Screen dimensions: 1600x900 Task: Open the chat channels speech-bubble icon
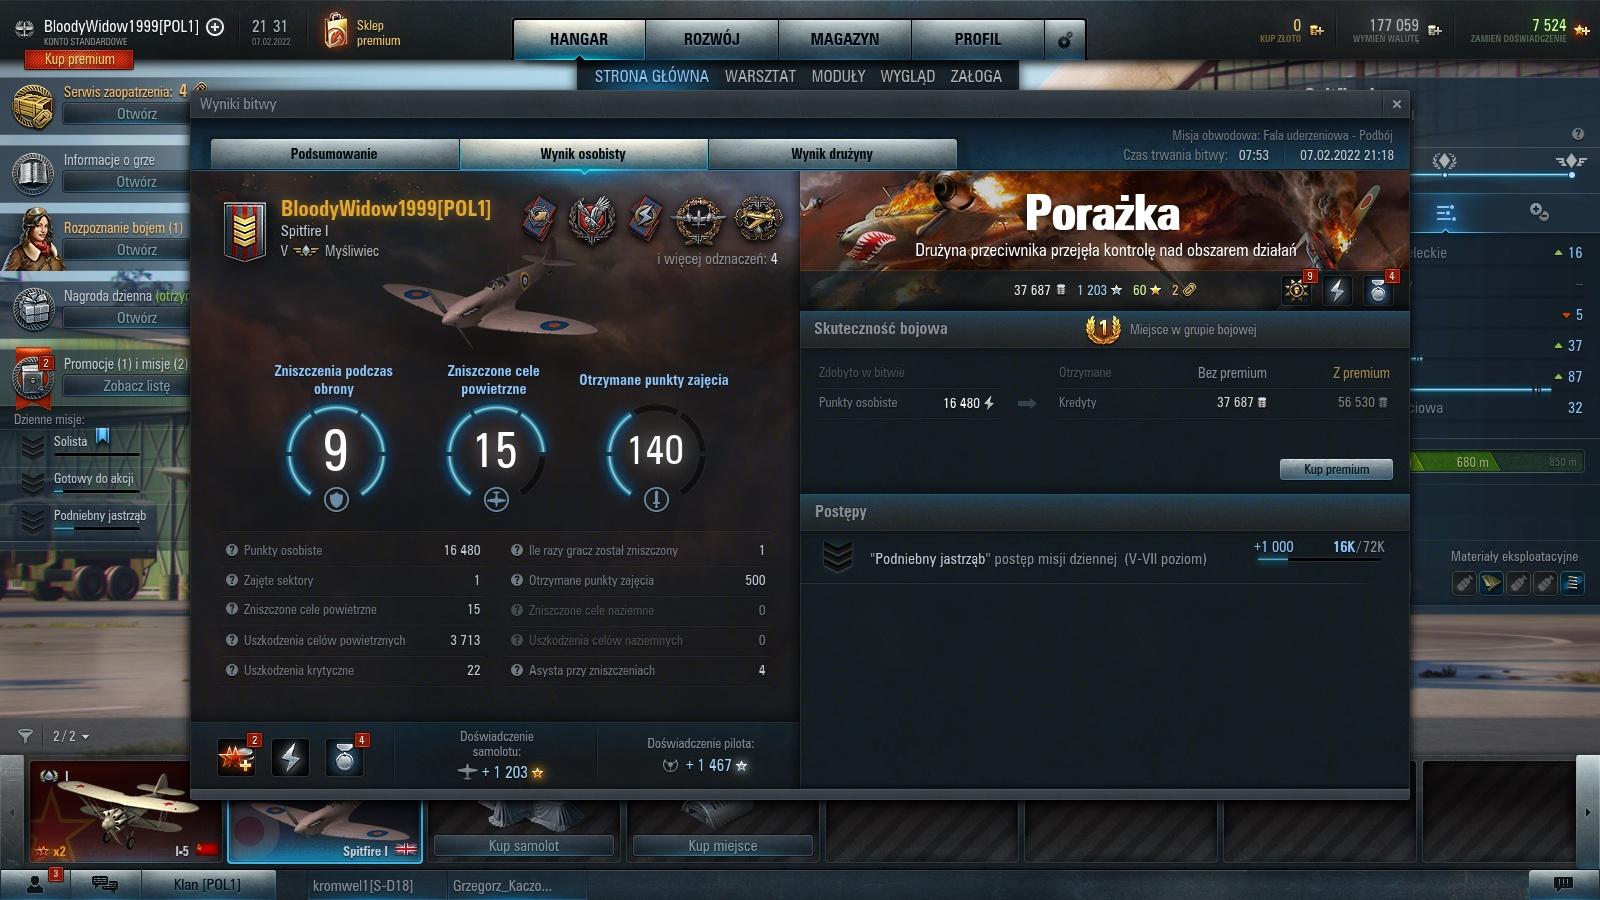click(x=104, y=884)
